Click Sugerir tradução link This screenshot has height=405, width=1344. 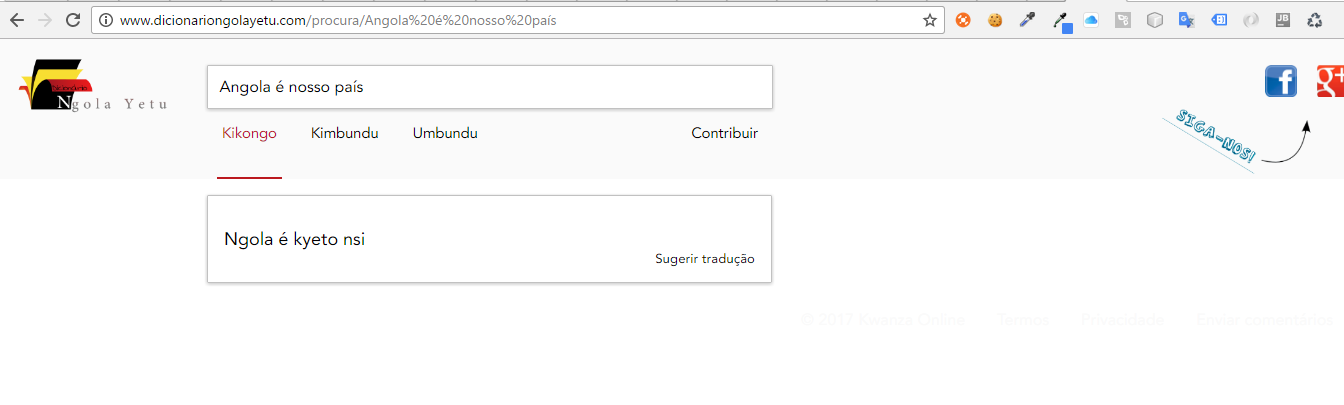pyautogui.click(x=705, y=259)
